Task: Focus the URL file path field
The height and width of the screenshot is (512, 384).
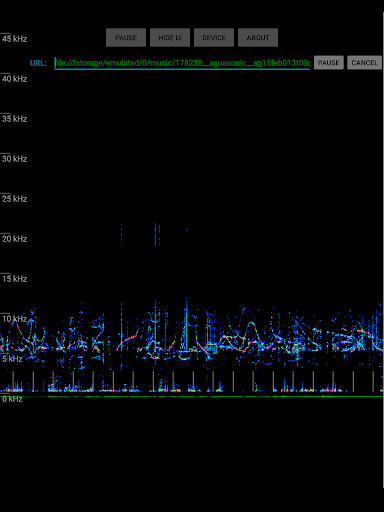Action: point(182,63)
